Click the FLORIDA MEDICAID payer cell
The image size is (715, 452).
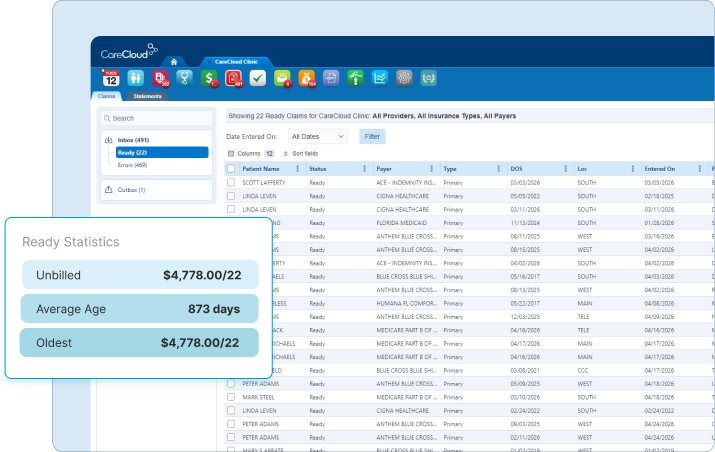[x=402, y=223]
